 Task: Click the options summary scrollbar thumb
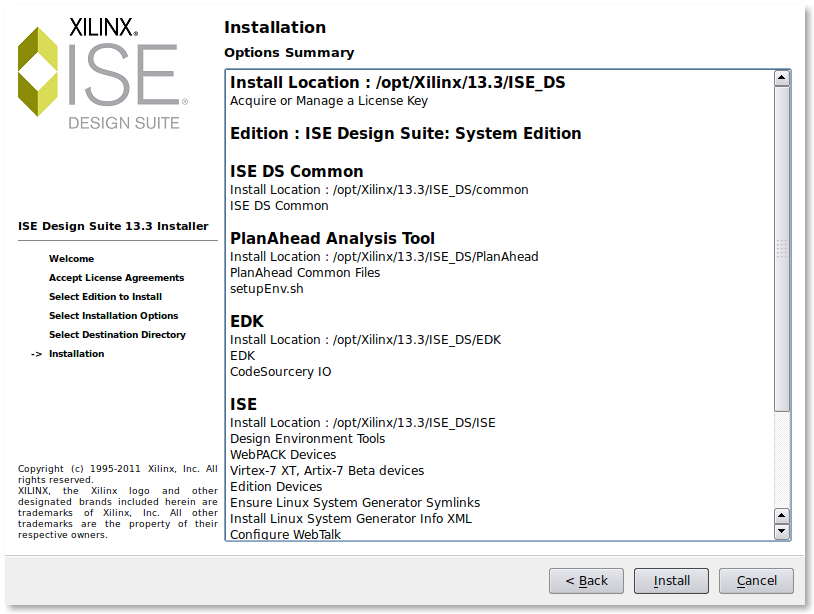(x=782, y=249)
